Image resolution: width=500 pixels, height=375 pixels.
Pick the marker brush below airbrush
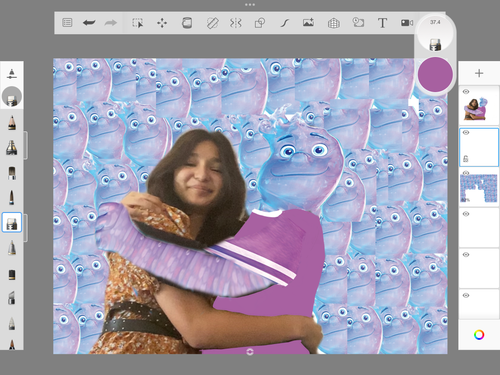click(x=12, y=173)
